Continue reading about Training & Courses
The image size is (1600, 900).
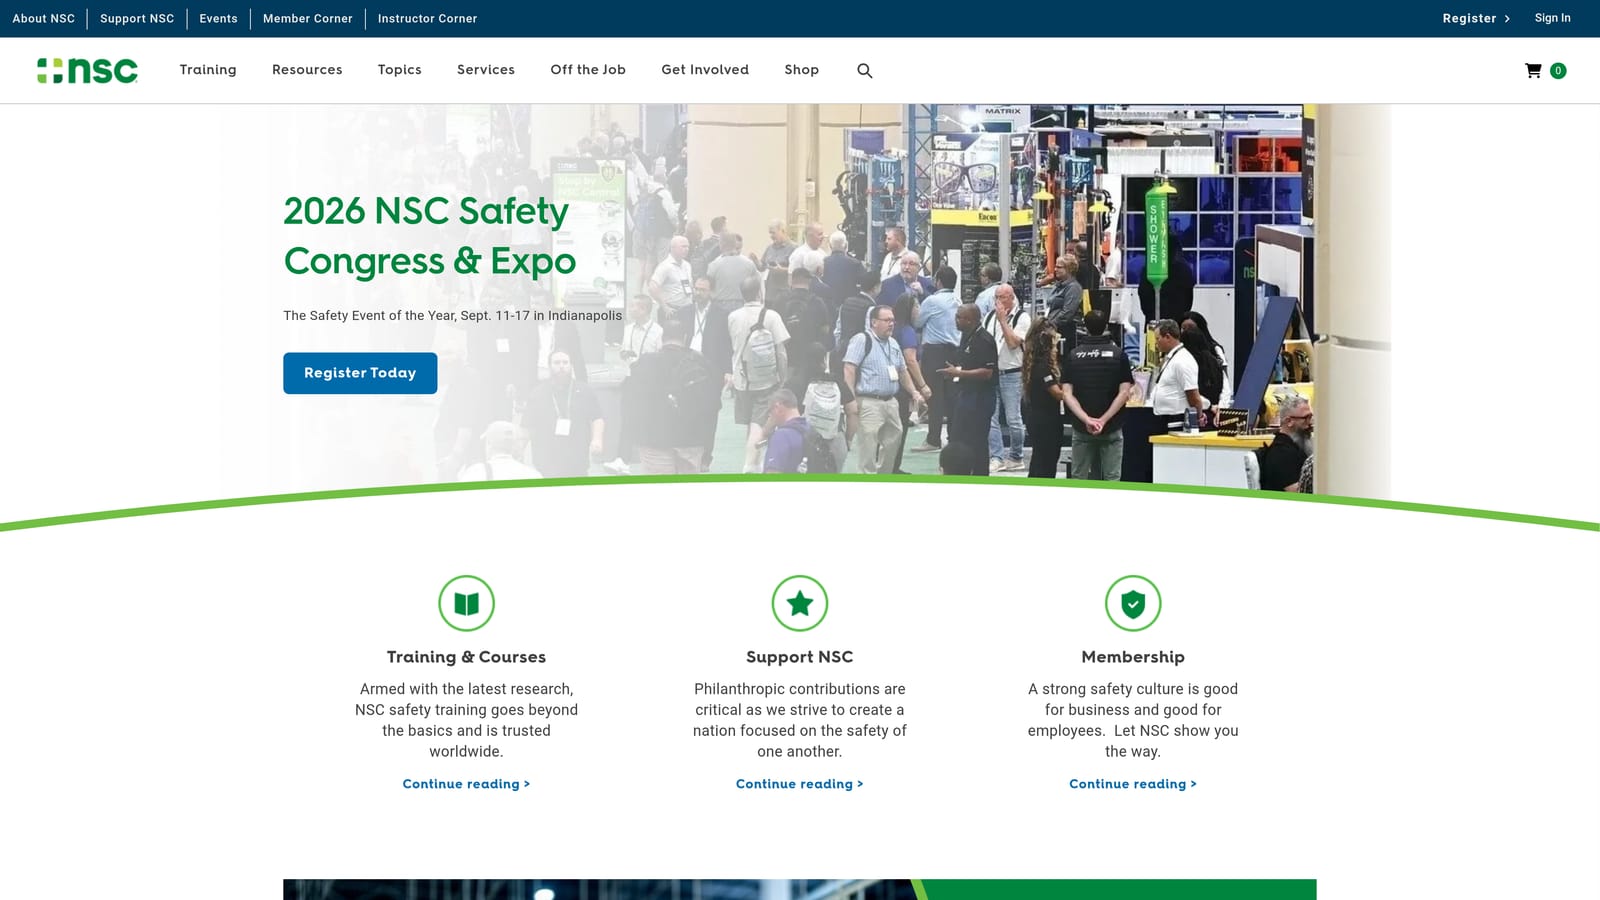[467, 784]
